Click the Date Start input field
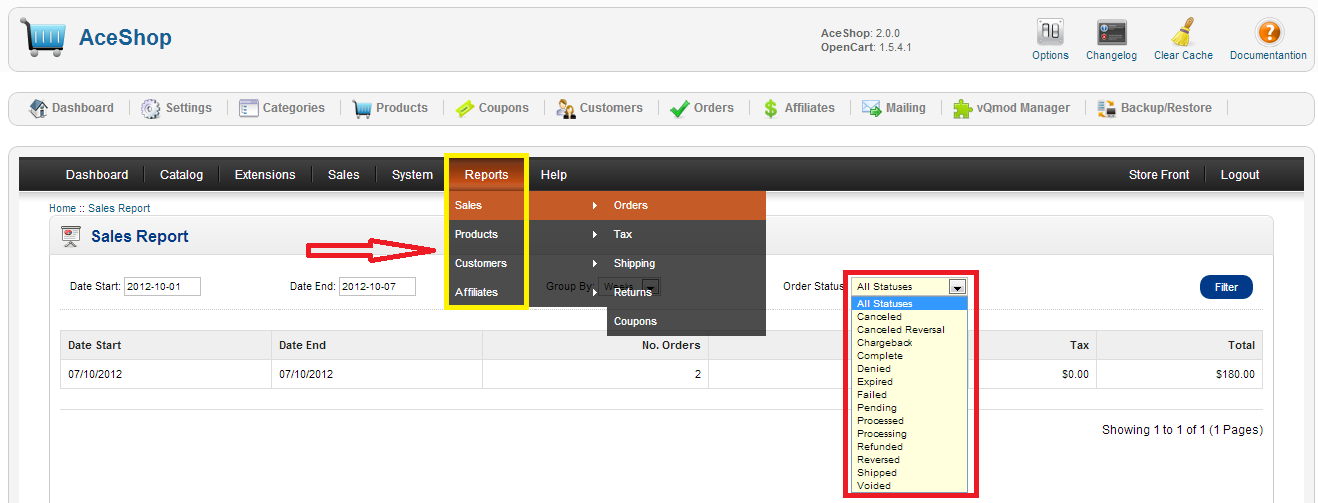The height and width of the screenshot is (503, 1318). [x=162, y=287]
